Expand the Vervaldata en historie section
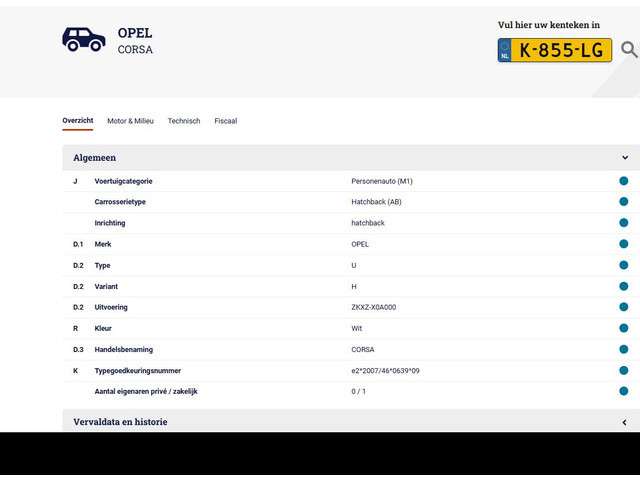This screenshot has width=640, height=480. [624, 422]
